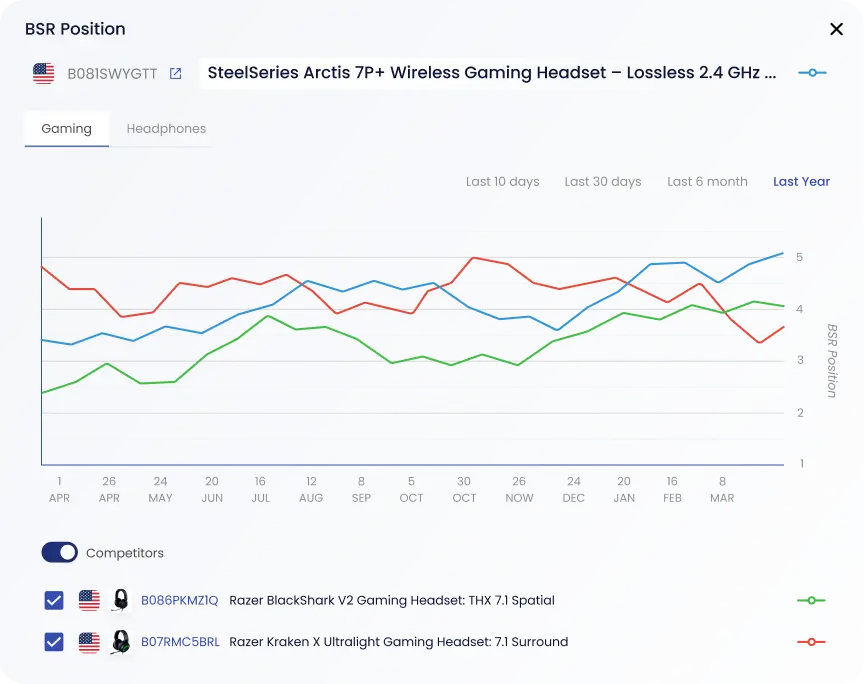Screen dimensions: 864x684
Task: Click Razer Kraken X headset thumbnail
Action: 121,642
